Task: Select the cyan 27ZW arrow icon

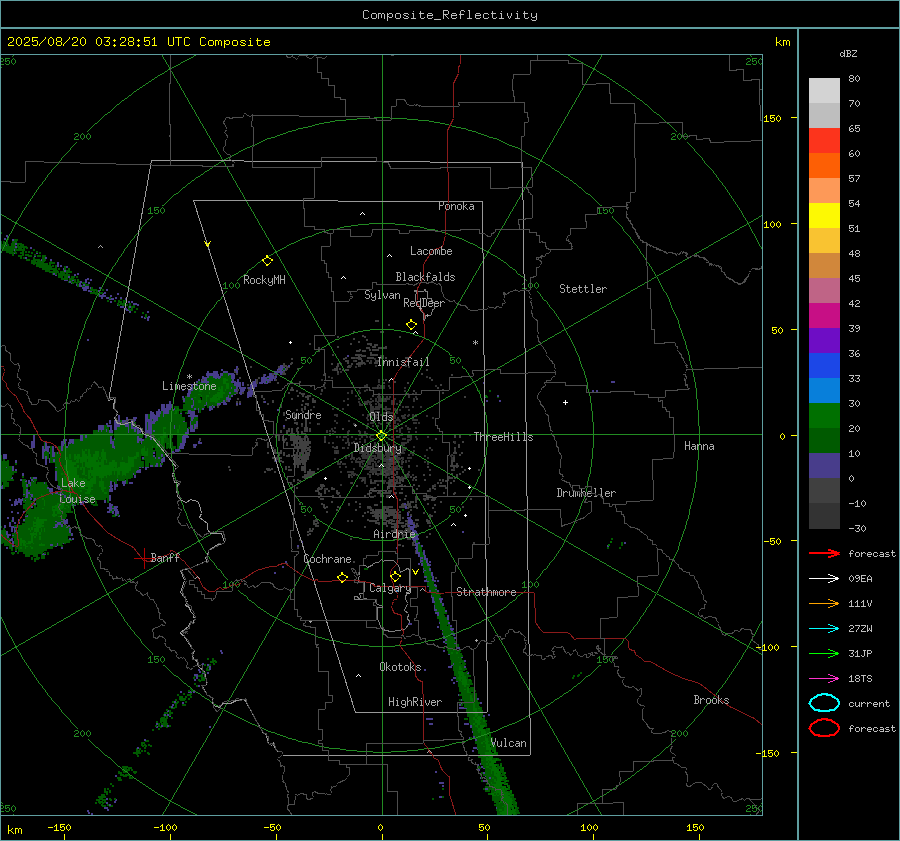Action: [x=824, y=629]
